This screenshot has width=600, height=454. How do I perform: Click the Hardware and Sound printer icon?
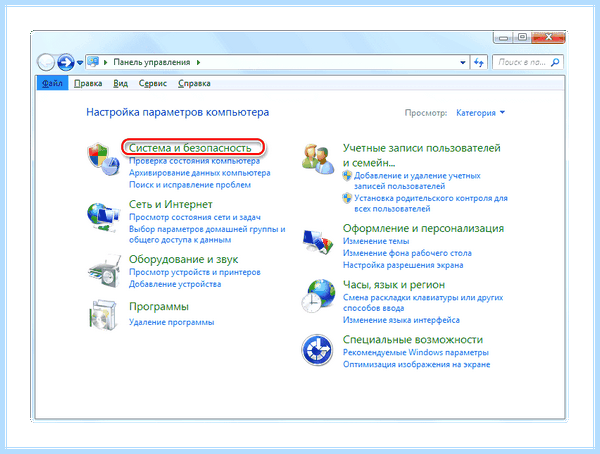coord(104,271)
